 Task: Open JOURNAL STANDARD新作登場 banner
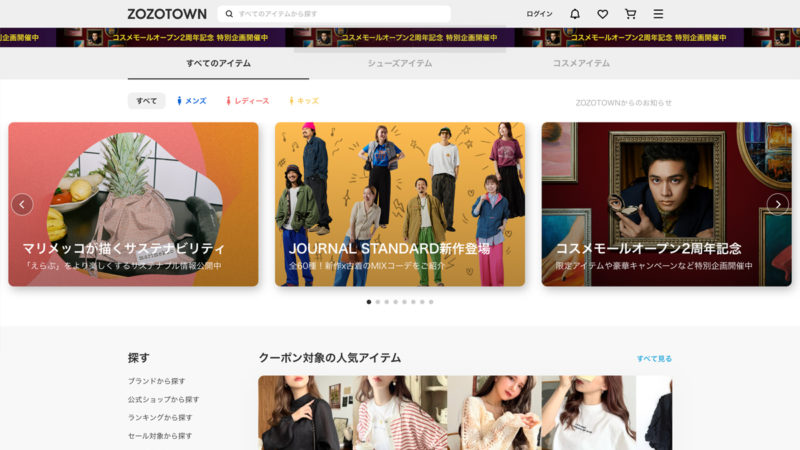pyautogui.click(x=400, y=204)
